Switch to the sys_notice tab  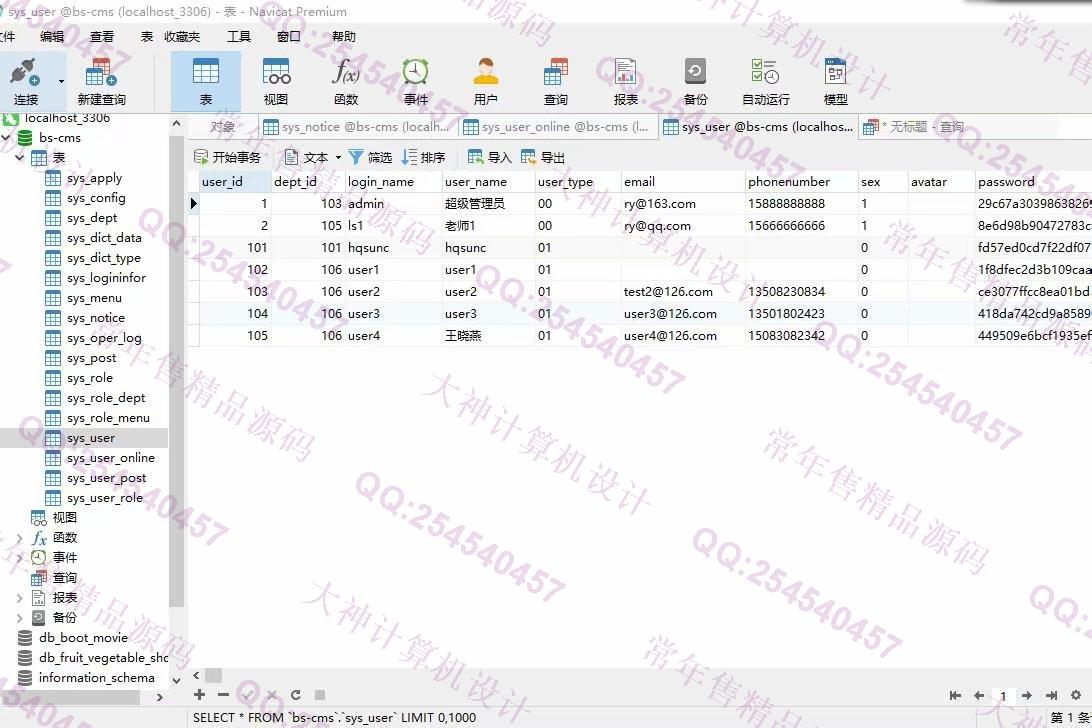click(x=357, y=127)
